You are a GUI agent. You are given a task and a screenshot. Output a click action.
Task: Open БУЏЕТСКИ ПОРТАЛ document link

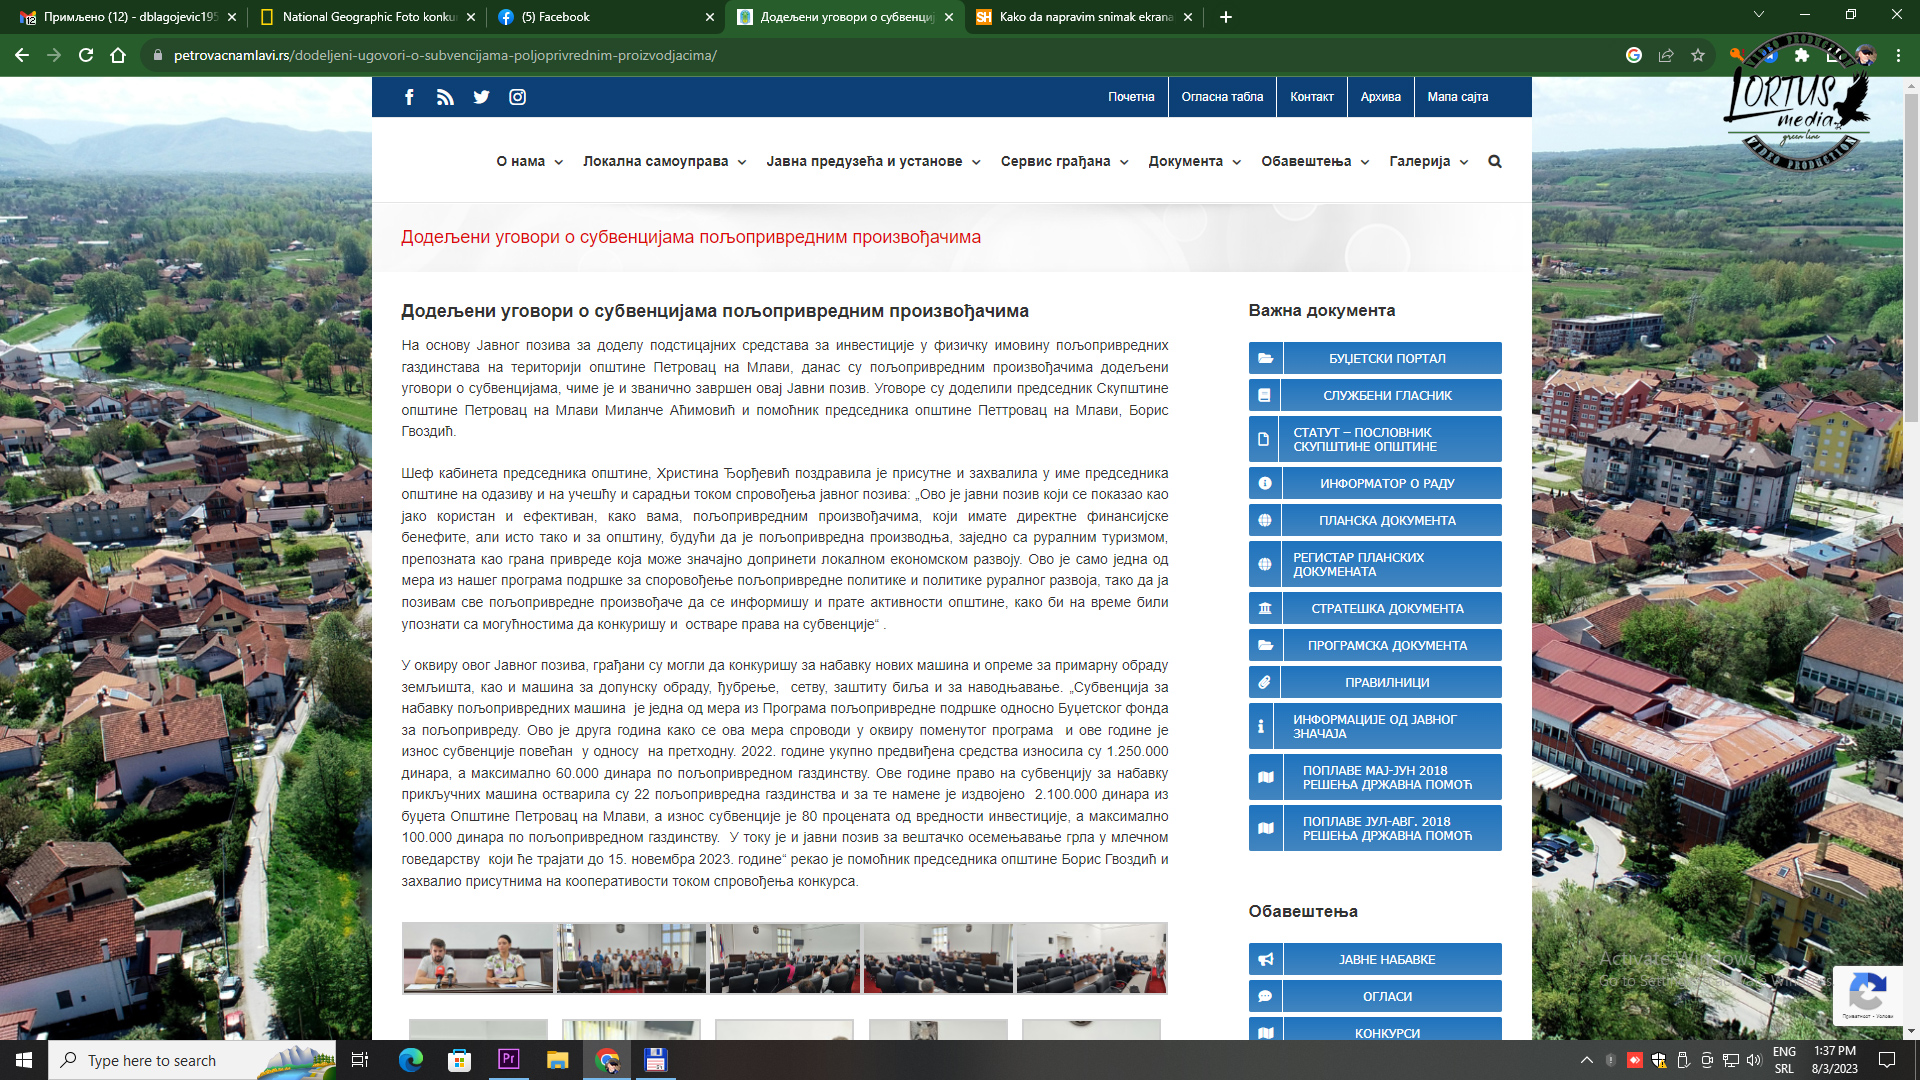click(1386, 358)
